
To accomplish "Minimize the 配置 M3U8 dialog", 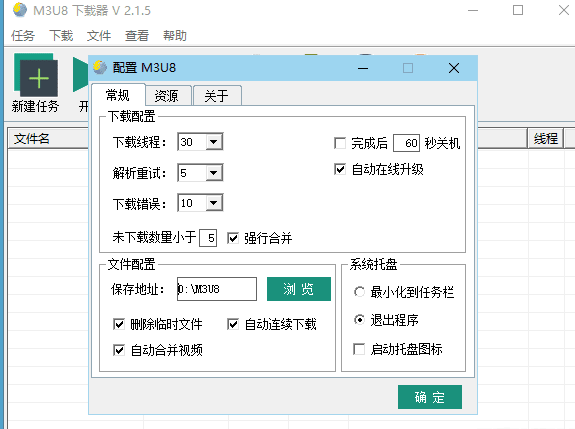I will [x=363, y=68].
